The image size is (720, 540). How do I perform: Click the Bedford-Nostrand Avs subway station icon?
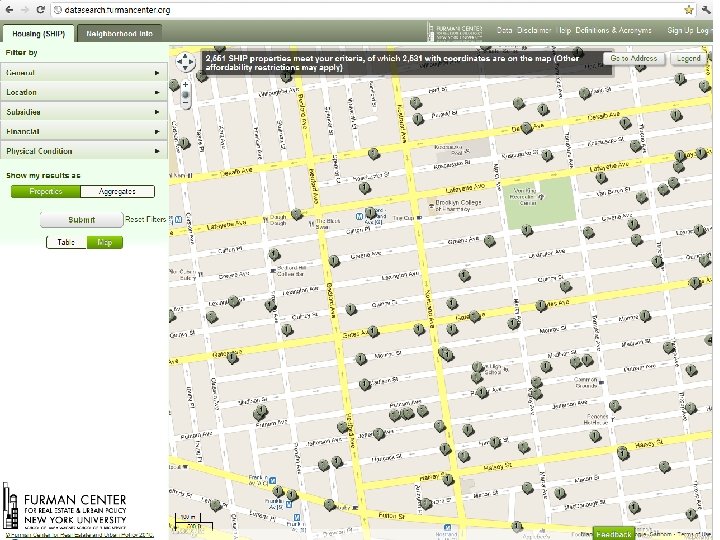click(360, 216)
